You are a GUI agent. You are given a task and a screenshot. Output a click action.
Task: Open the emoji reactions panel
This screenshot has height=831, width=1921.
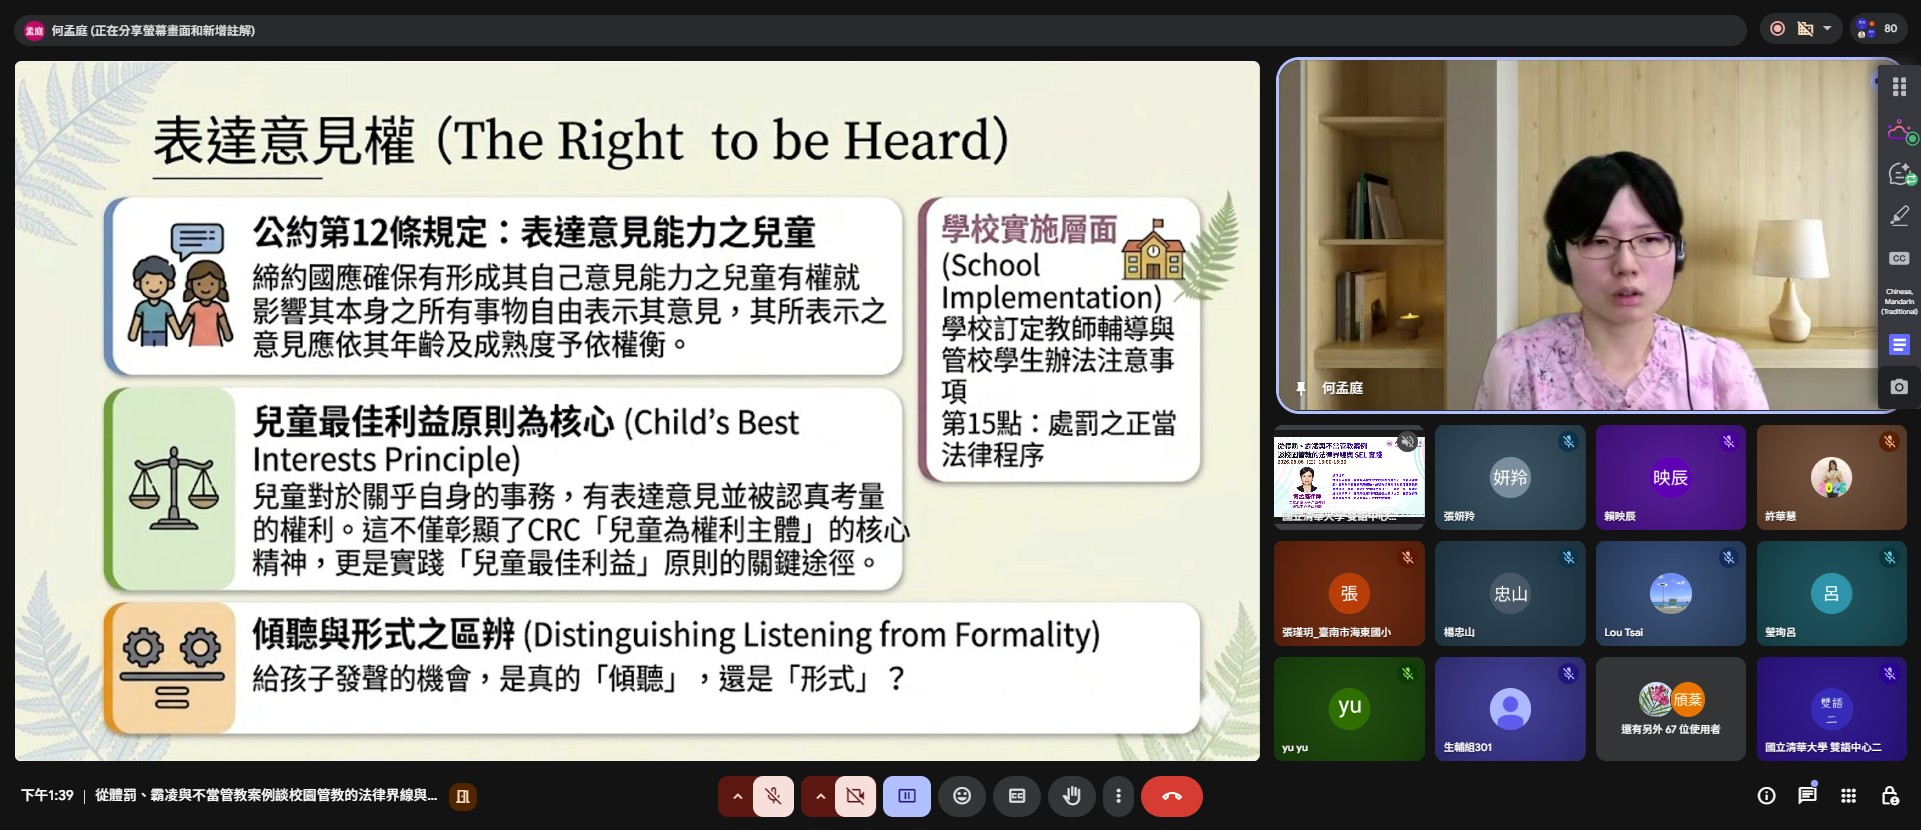click(x=962, y=796)
